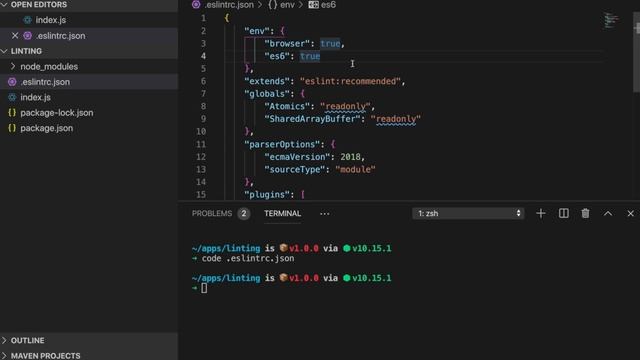The height and width of the screenshot is (360, 640).
Task: Click the "plugins" key on line 15
Action: tap(267, 195)
